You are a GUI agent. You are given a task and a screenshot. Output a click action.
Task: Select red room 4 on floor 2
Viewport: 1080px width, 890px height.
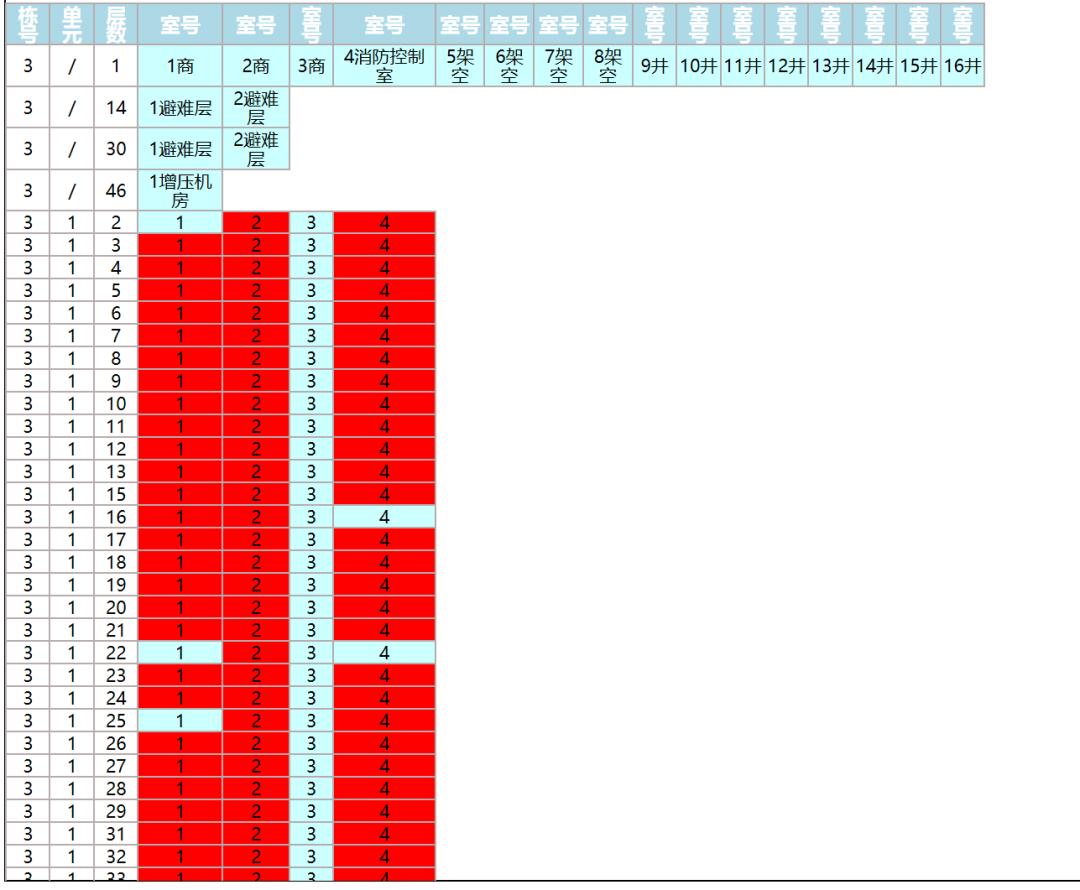click(384, 222)
